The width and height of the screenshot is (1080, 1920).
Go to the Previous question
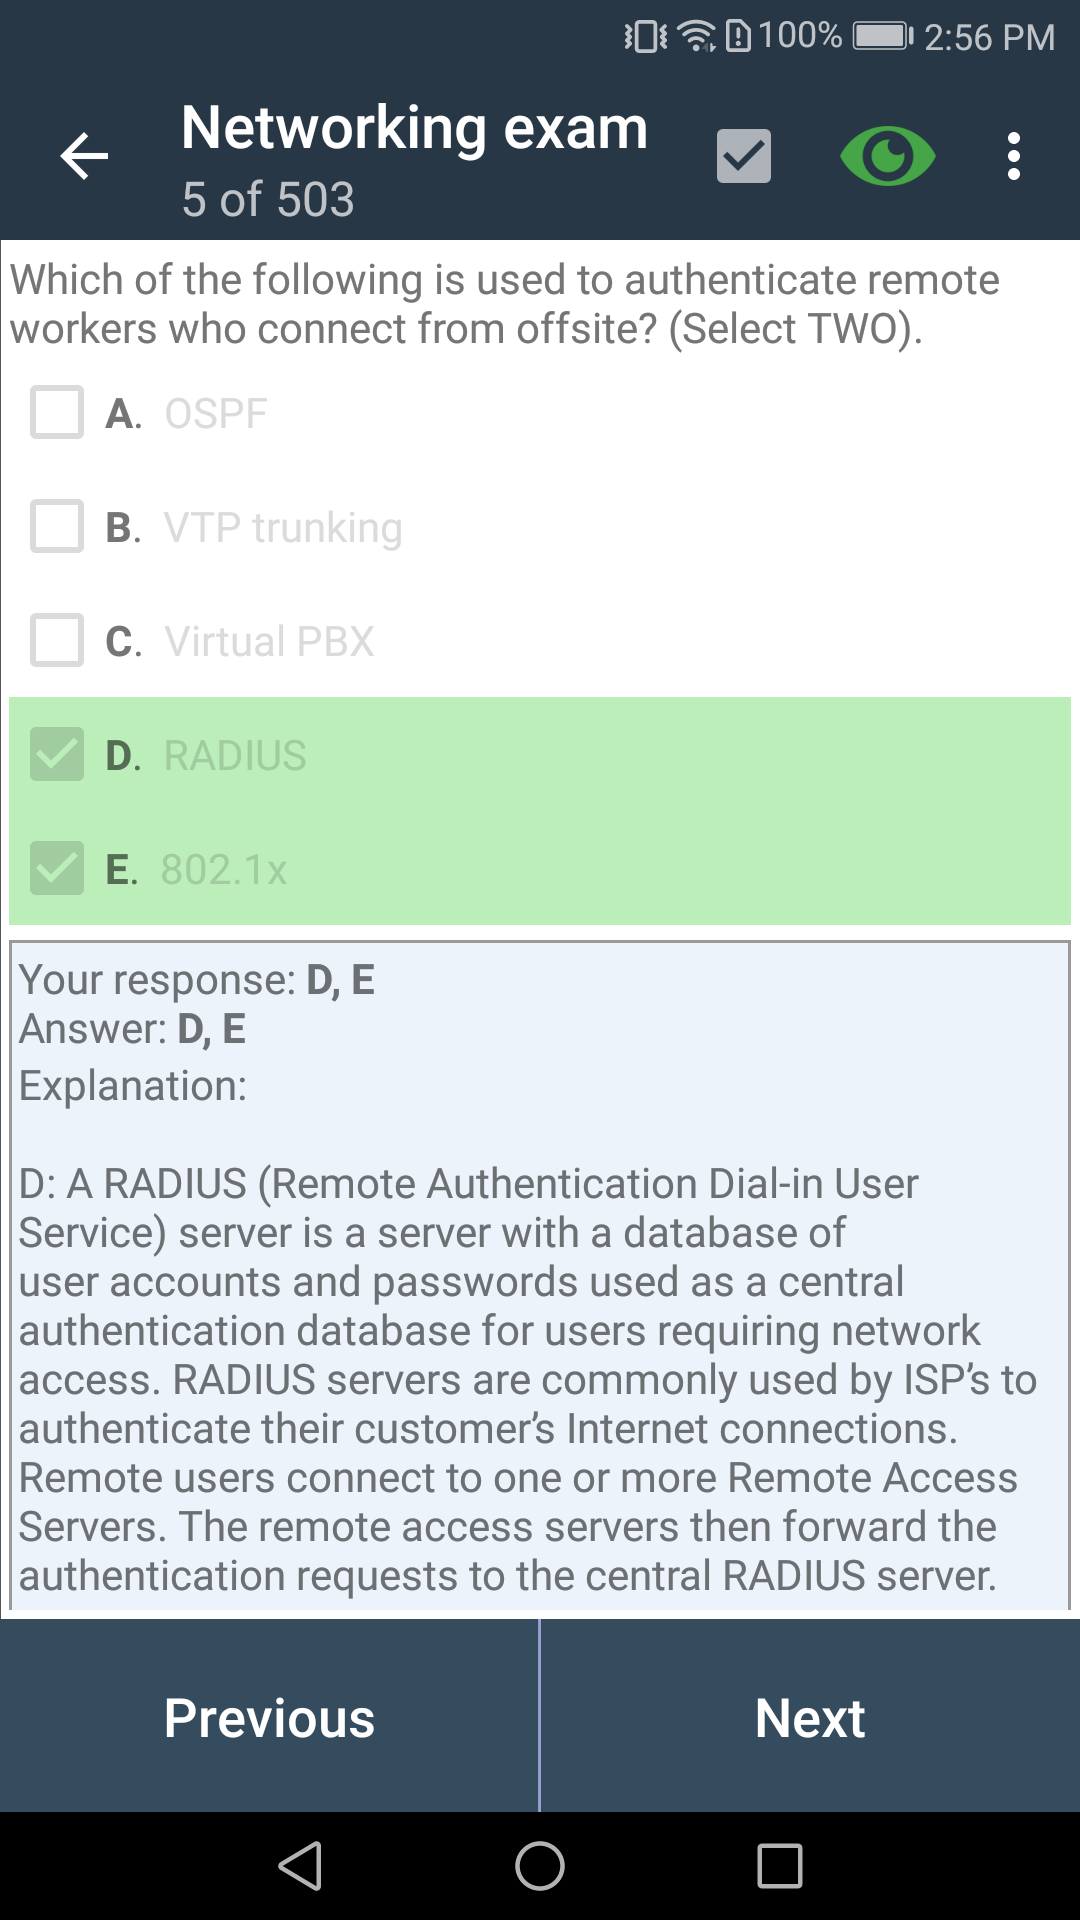tap(269, 1717)
